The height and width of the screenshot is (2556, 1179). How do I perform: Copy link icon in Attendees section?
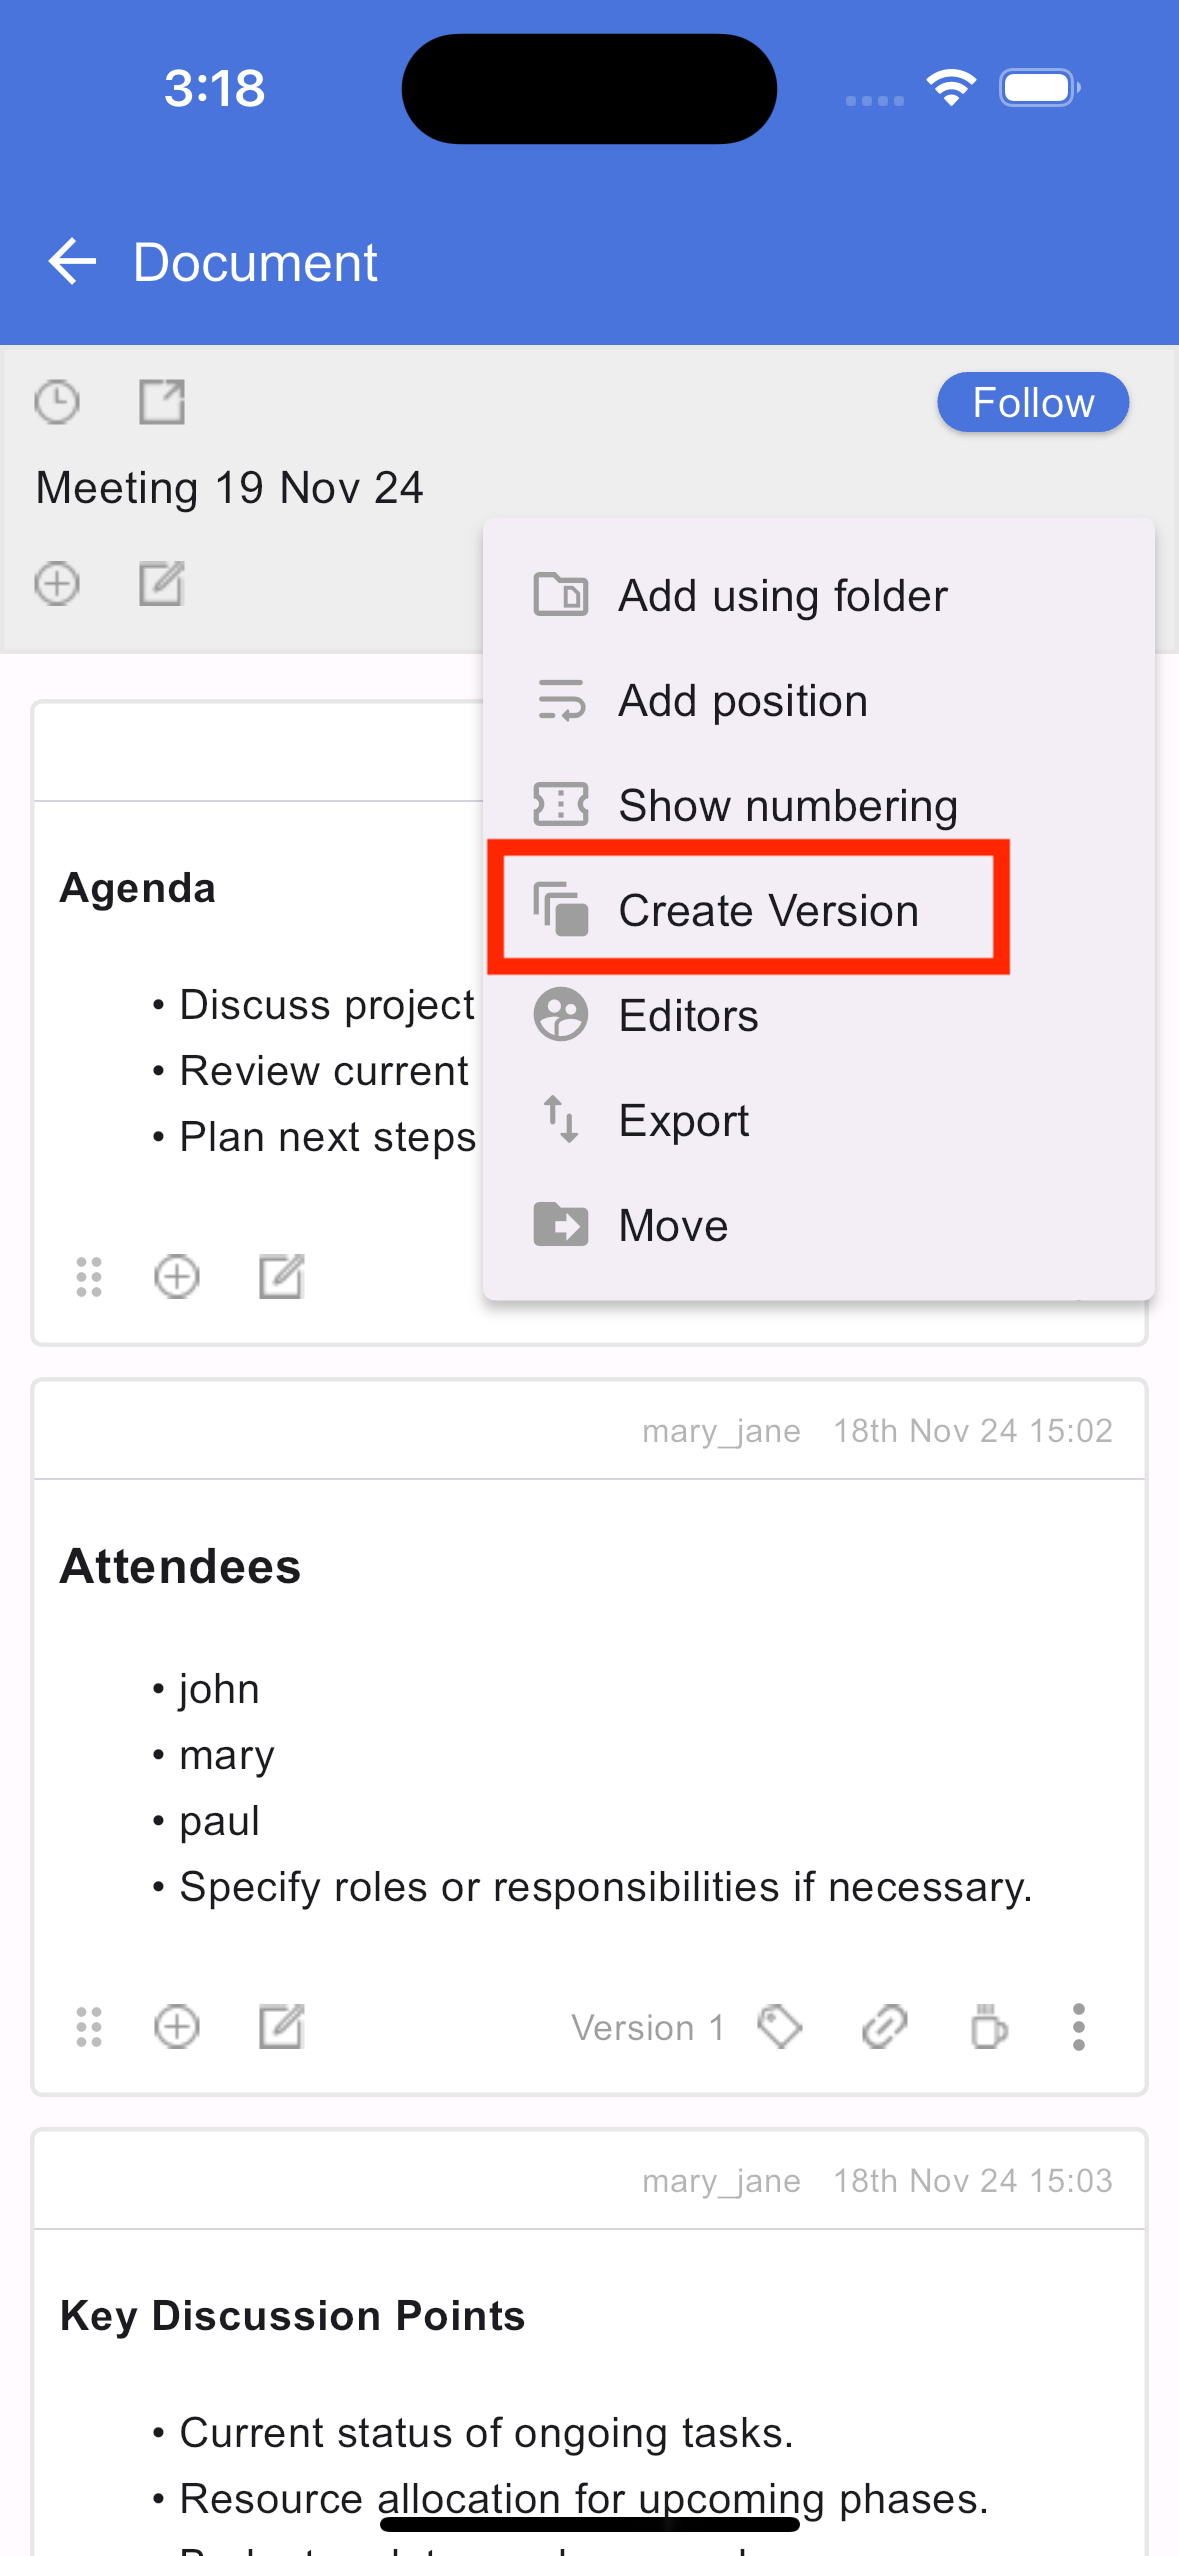click(x=884, y=2028)
